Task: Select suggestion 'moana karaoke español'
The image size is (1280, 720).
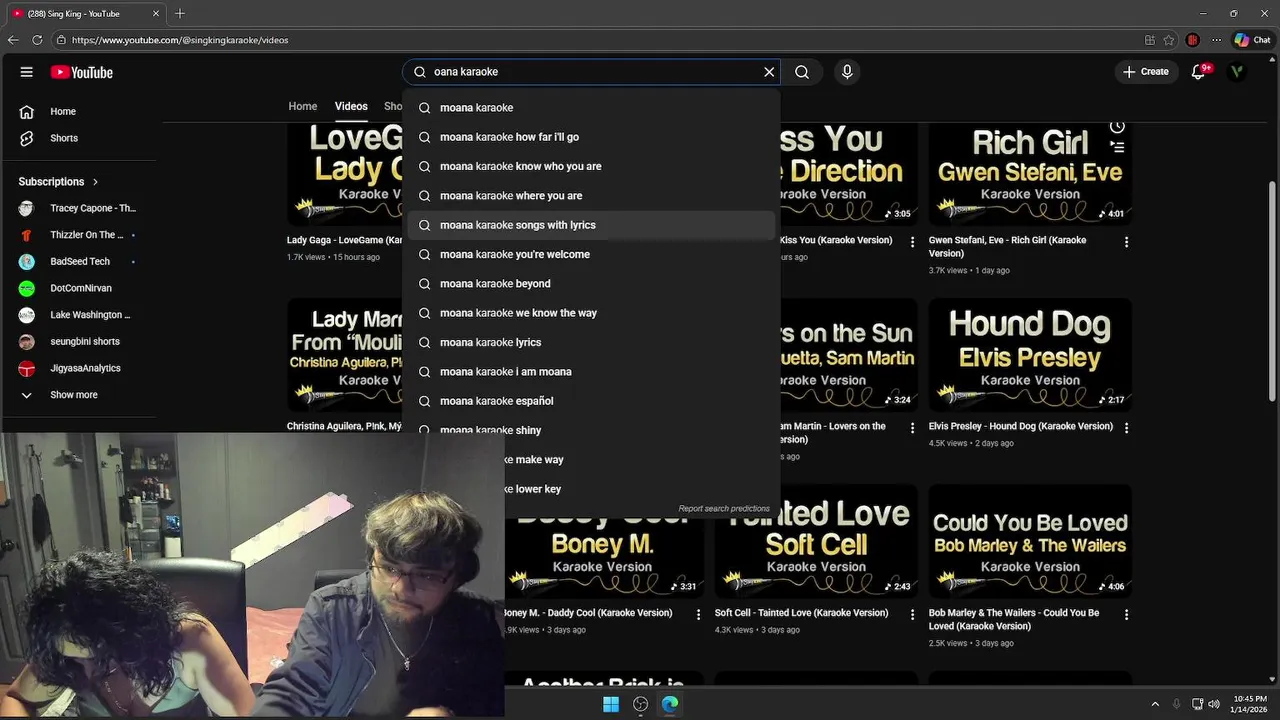Action: [x=591, y=401]
